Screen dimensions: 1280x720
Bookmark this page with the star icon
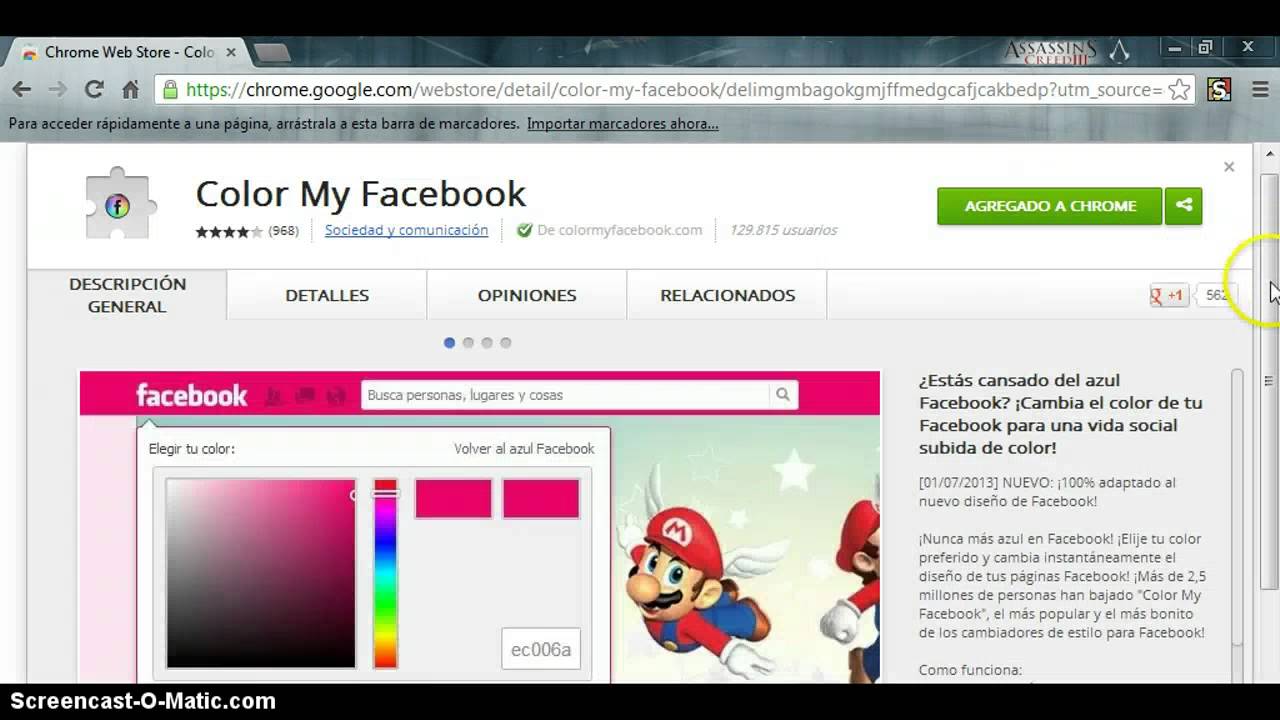1179,90
